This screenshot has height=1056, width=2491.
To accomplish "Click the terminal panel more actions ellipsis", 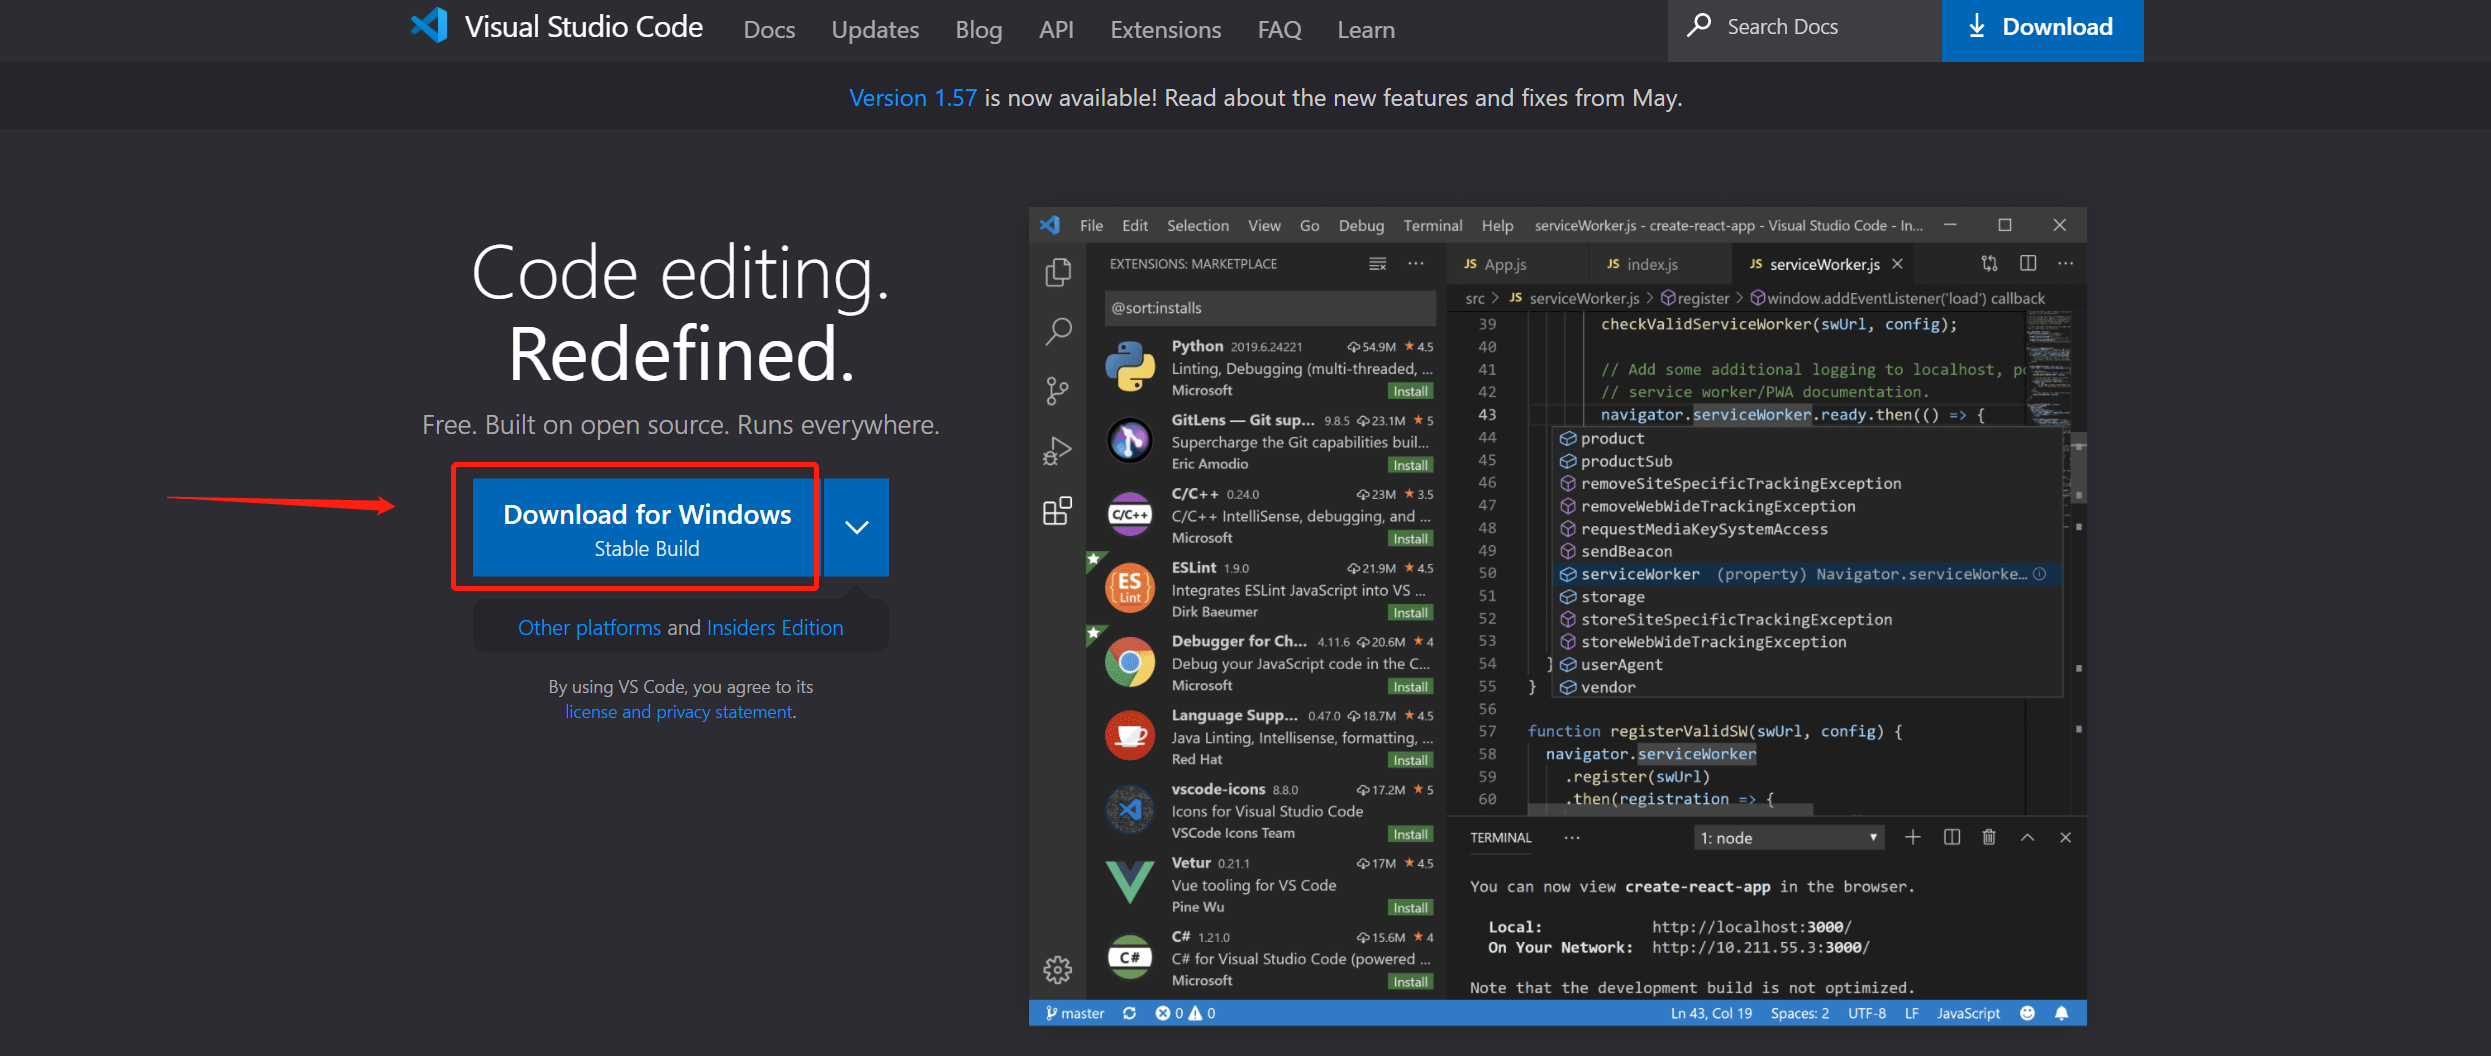I will pos(1572,838).
